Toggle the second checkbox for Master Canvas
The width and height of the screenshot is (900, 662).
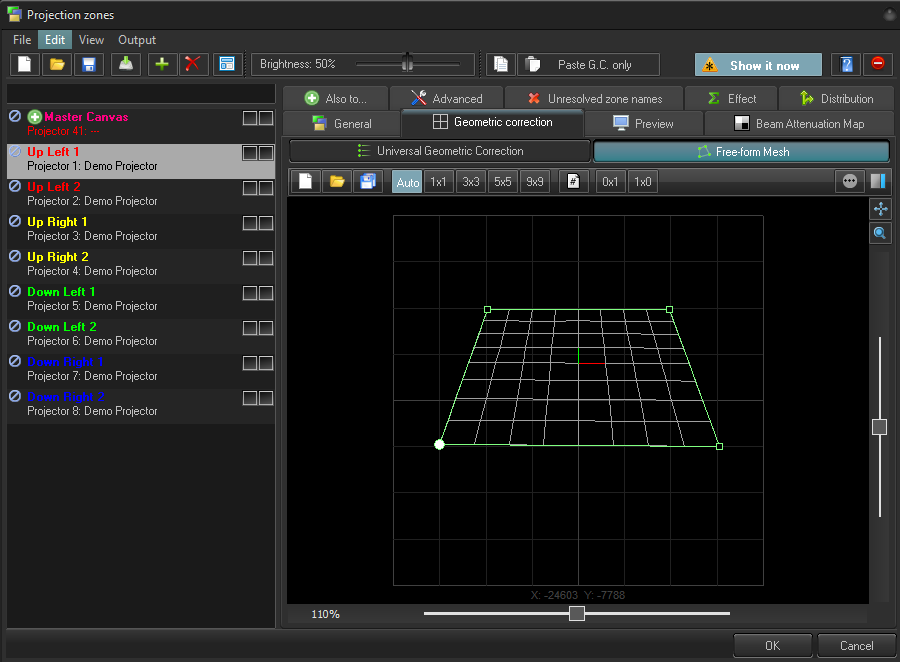266,118
